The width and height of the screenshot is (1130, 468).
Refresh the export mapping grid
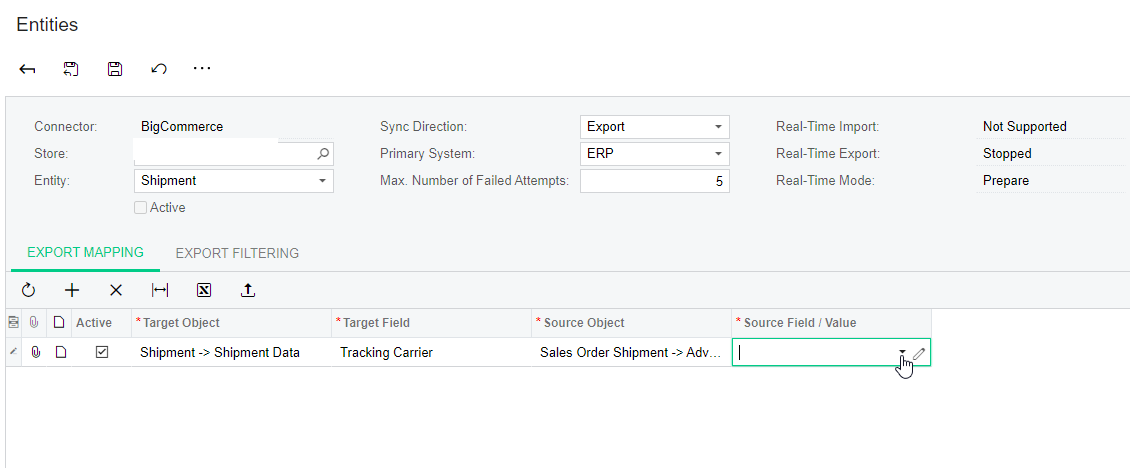pos(28,291)
